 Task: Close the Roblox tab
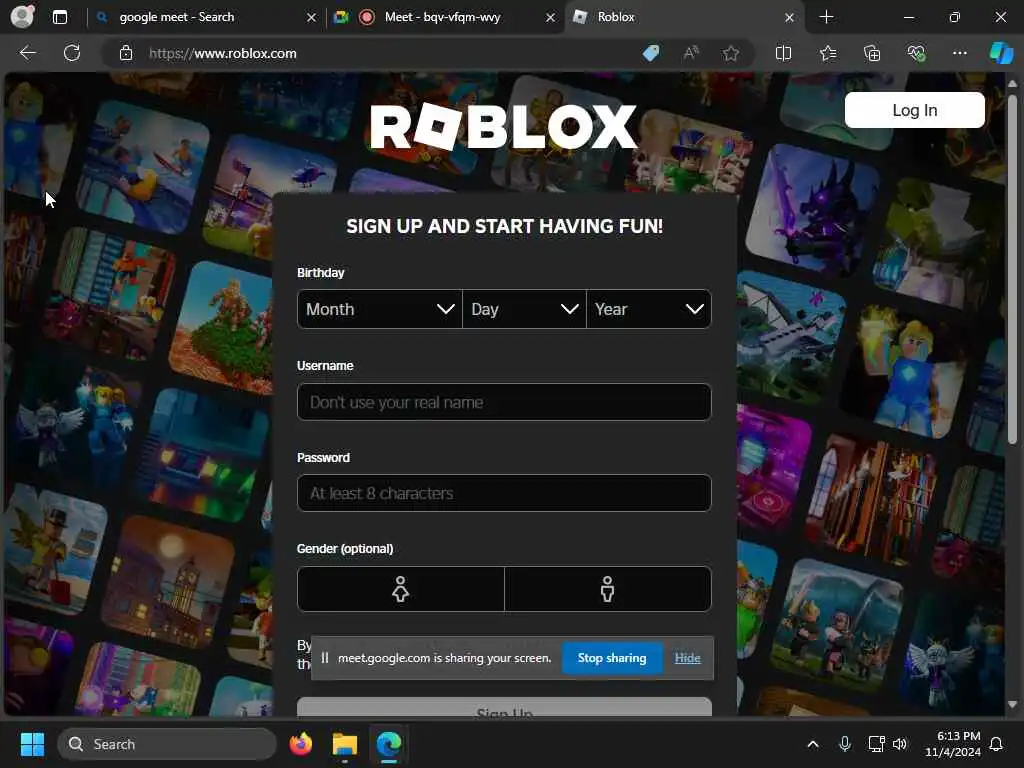pos(789,18)
